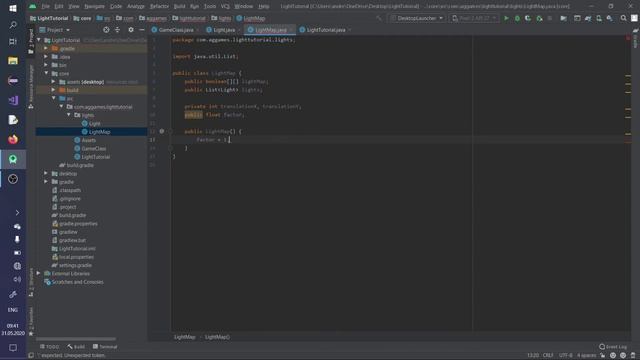Open the SDK Manager icon
640x360 pixels.
point(609,18)
